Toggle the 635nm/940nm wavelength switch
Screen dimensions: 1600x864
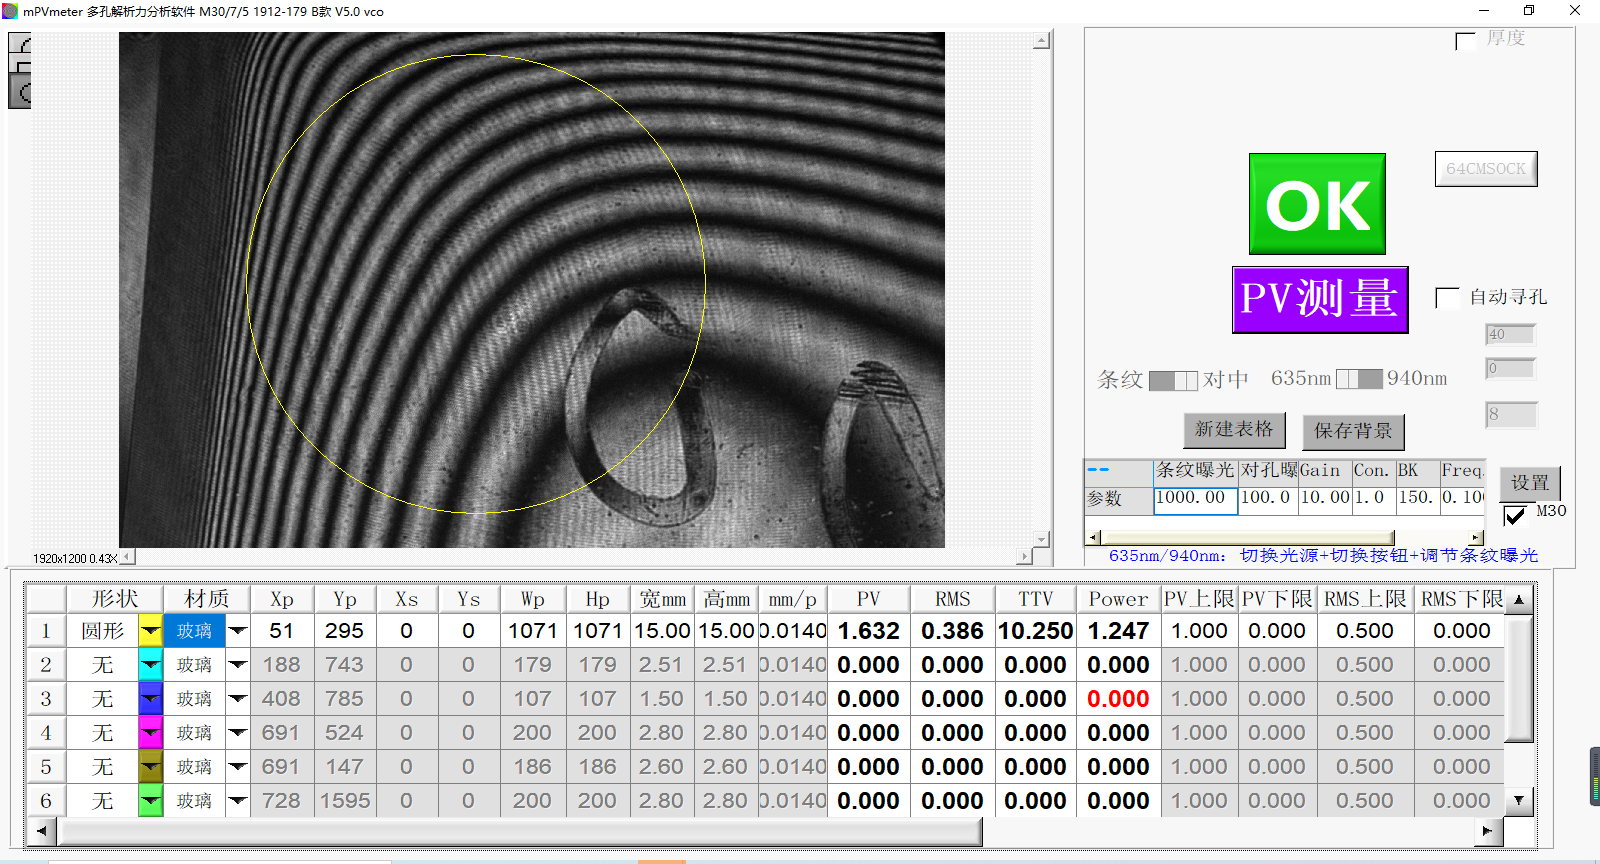1359,379
